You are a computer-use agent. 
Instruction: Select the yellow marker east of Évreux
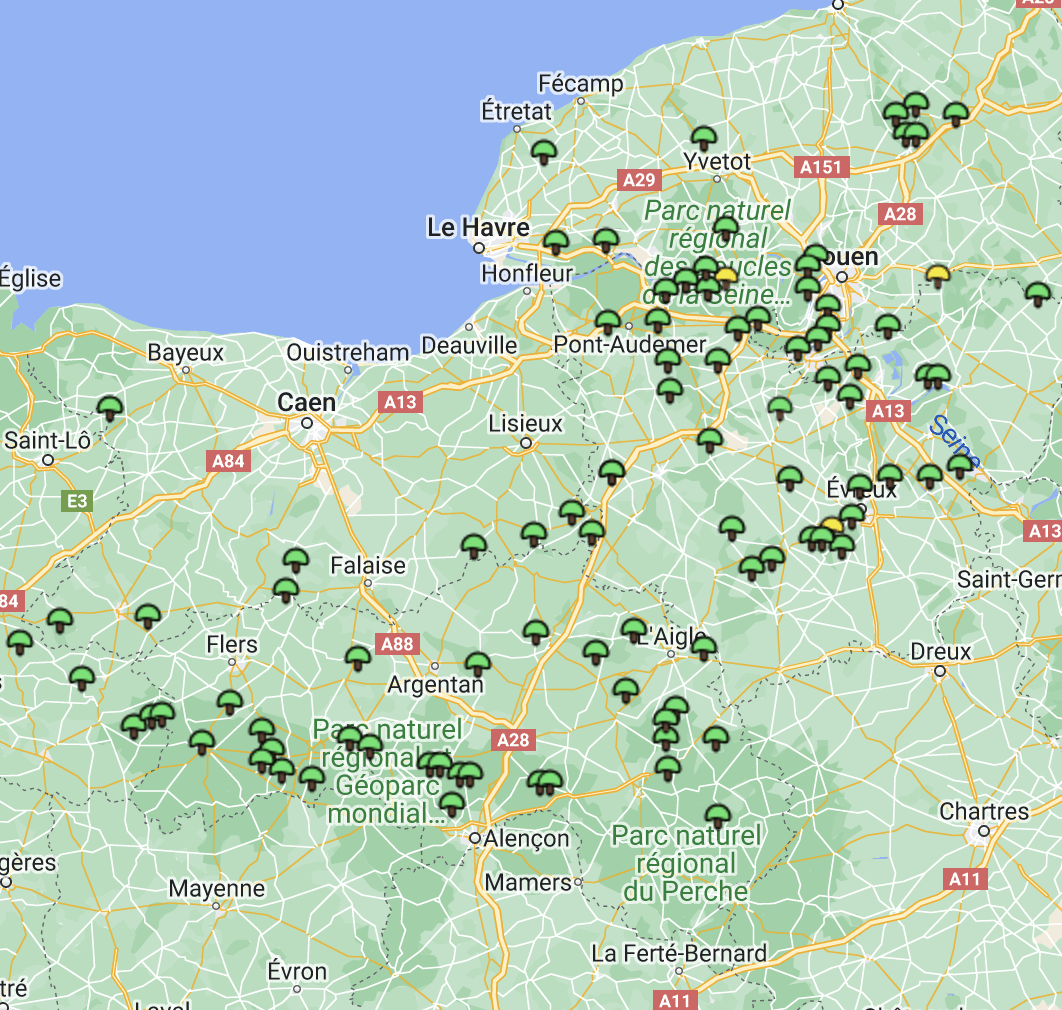point(833,524)
